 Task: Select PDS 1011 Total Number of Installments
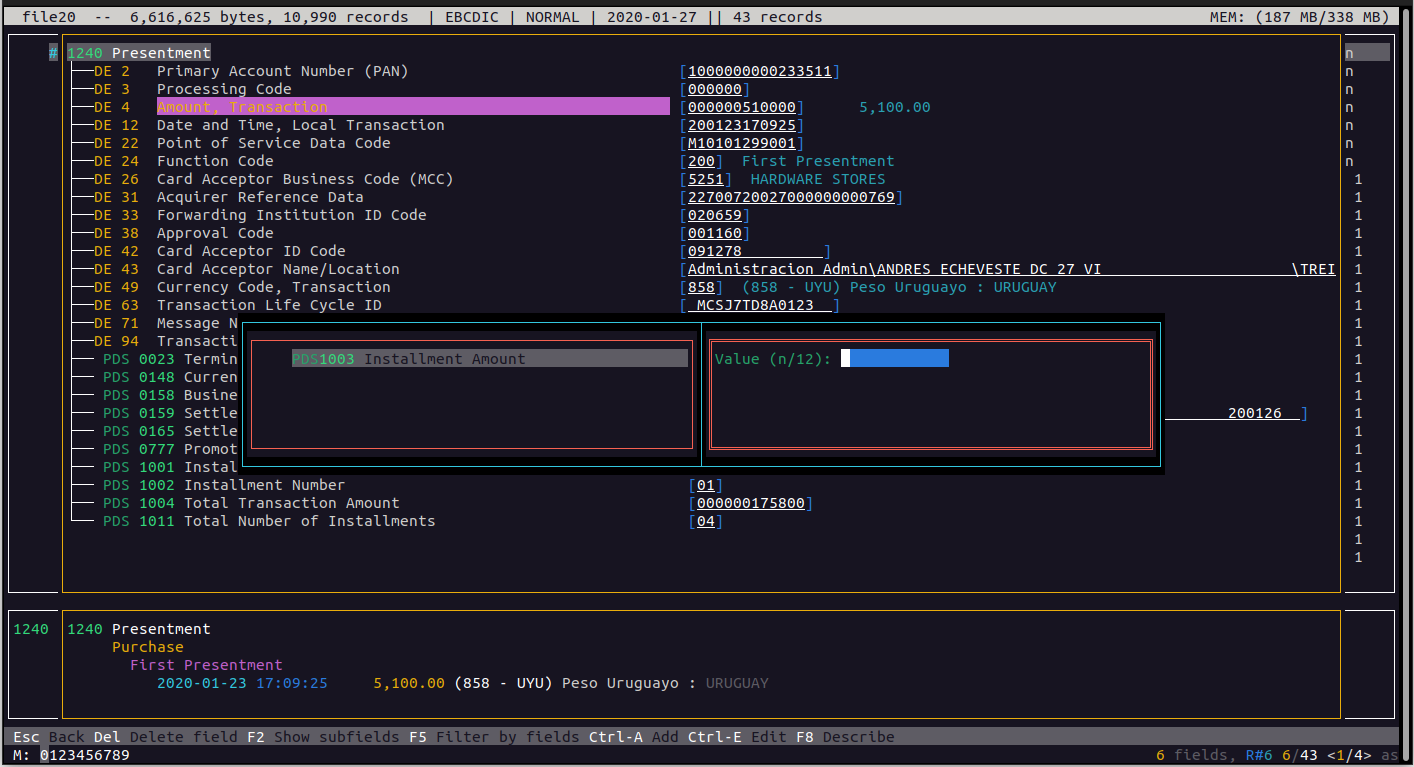coord(309,521)
